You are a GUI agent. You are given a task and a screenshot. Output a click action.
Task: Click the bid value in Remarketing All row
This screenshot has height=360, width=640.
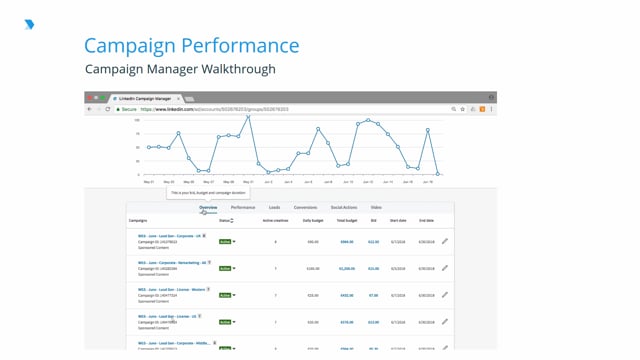(373, 269)
